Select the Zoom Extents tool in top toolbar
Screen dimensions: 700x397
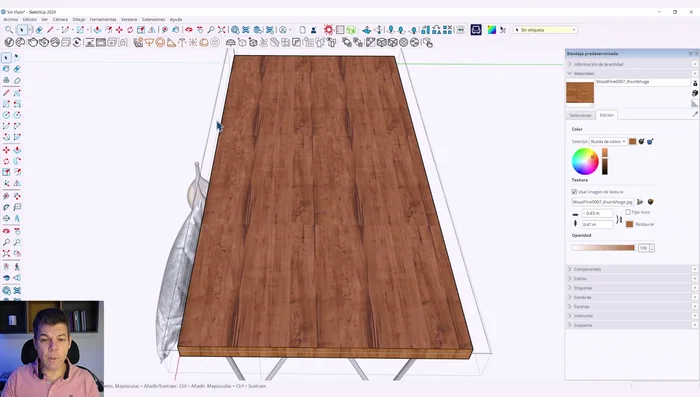click(x=221, y=30)
